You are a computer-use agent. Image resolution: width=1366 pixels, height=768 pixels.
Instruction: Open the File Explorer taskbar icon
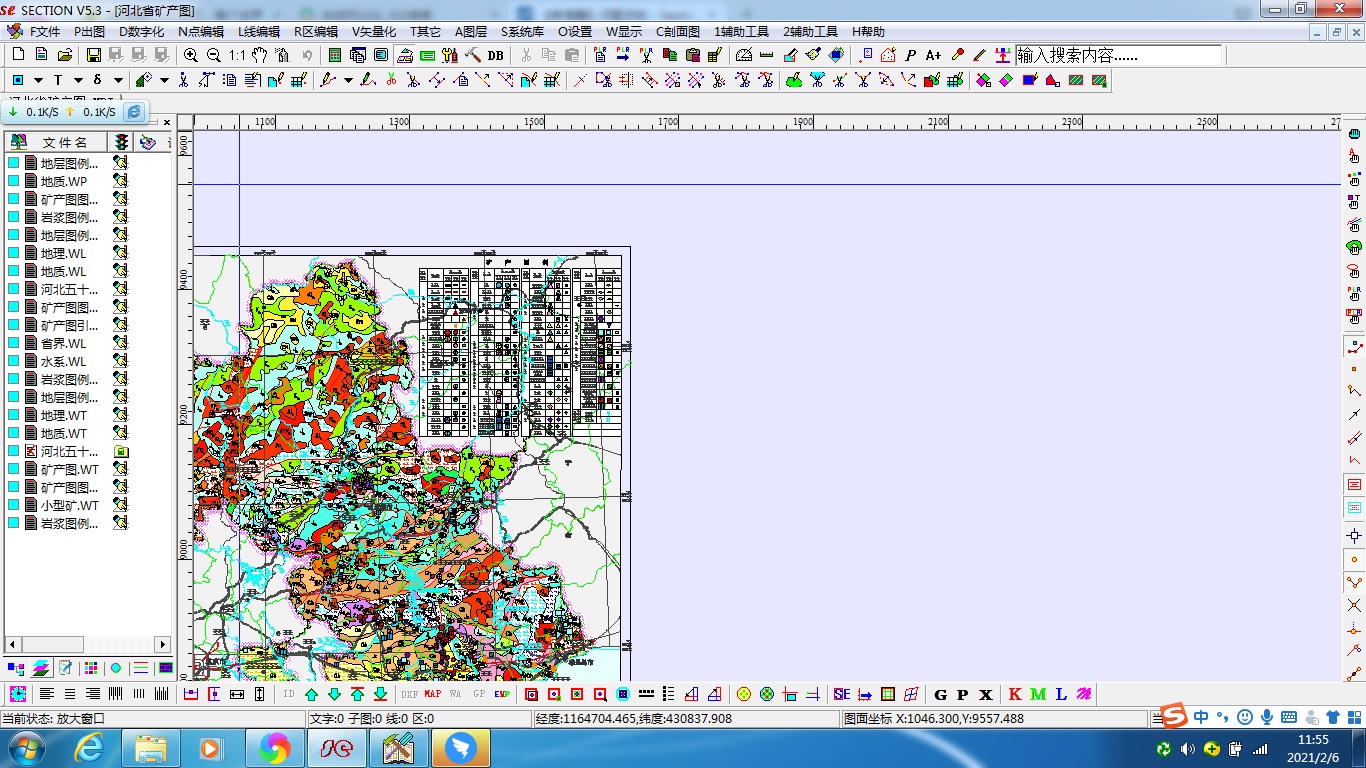tap(150, 748)
